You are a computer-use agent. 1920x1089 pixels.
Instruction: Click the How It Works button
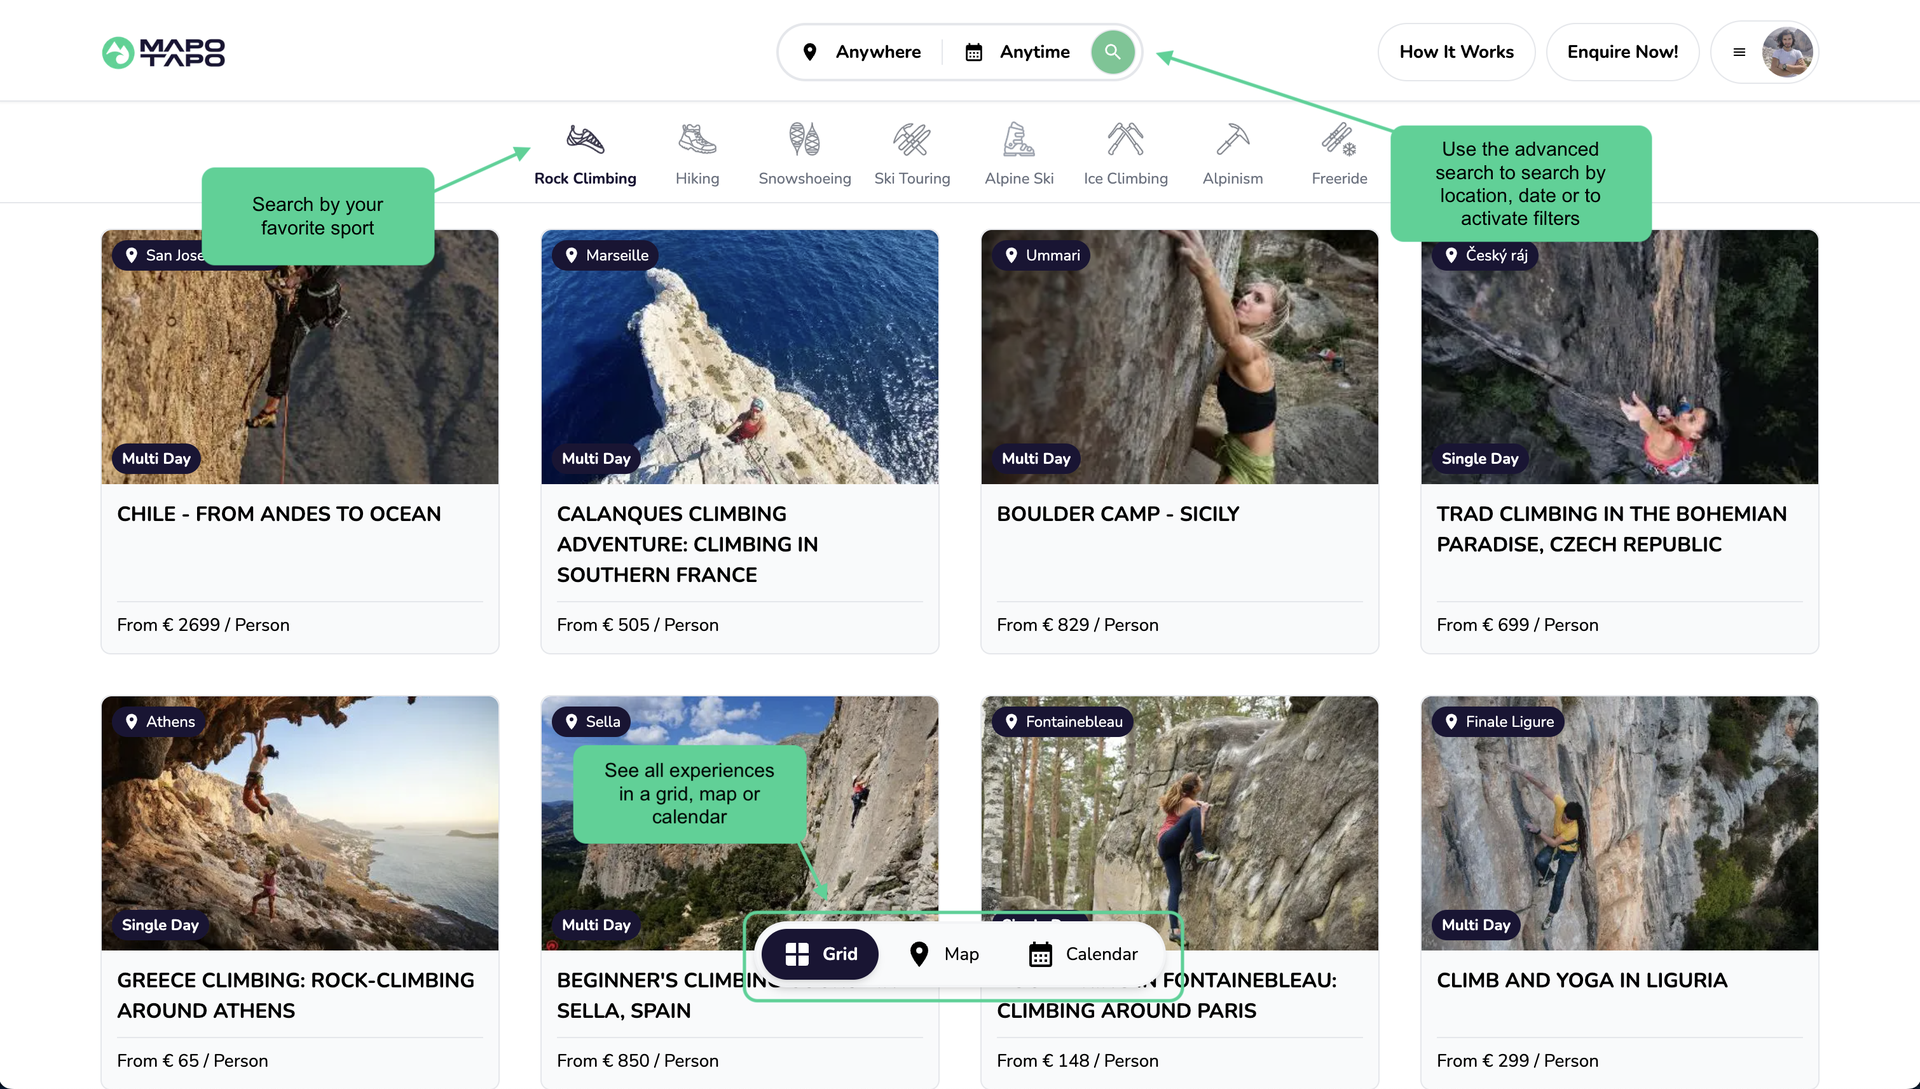click(1456, 52)
